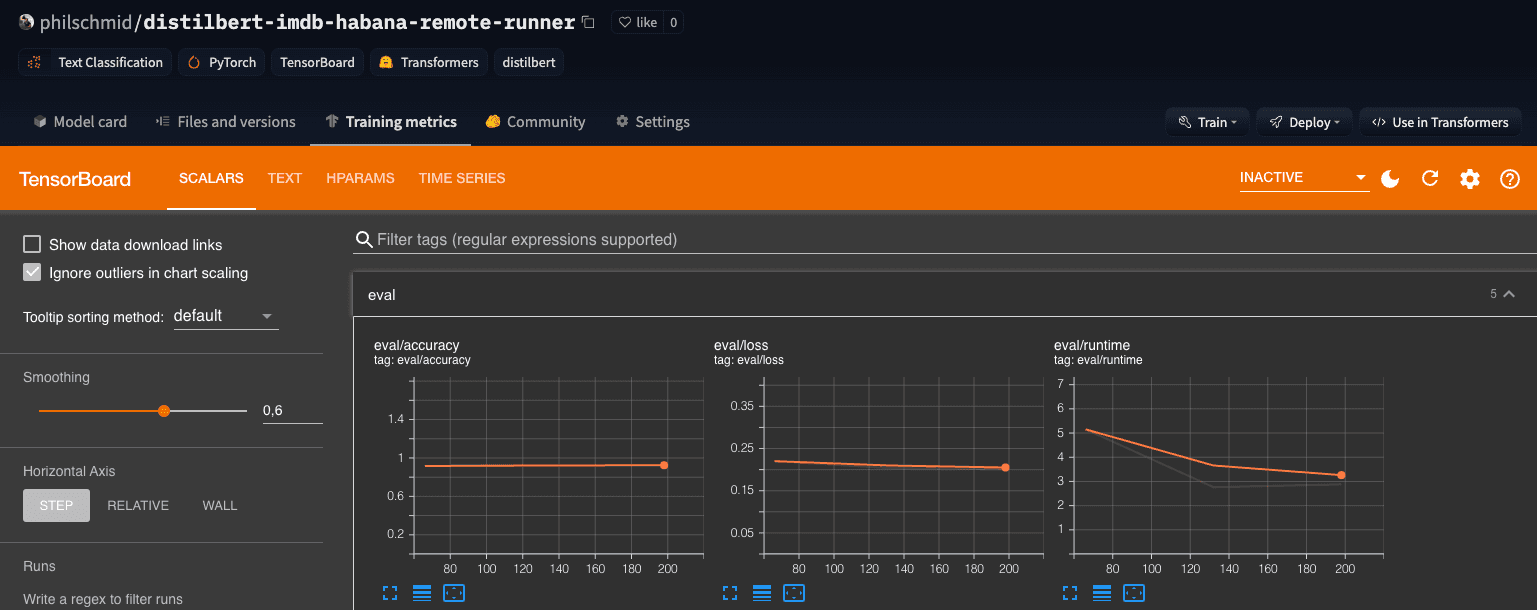Uncheck Ignore outliers in chart scaling

tap(32, 272)
